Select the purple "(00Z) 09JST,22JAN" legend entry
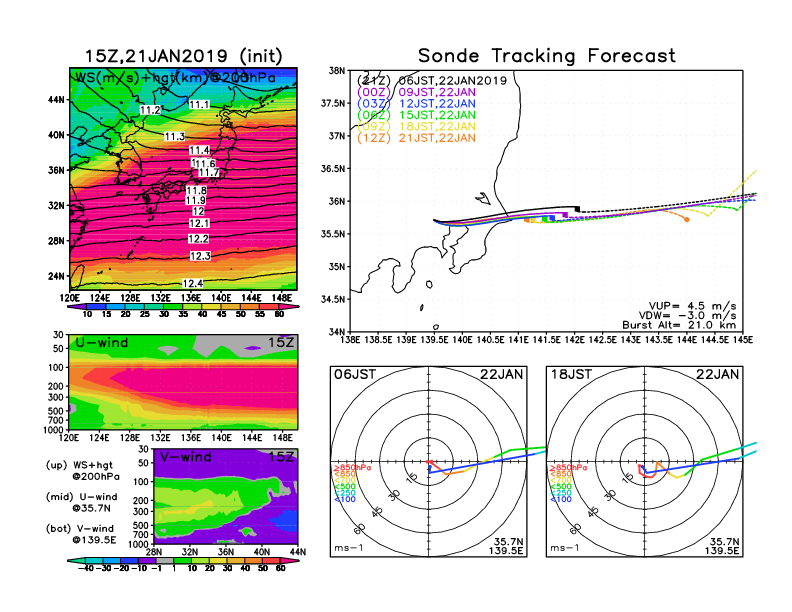The width and height of the screenshot is (792, 612). 416,92
